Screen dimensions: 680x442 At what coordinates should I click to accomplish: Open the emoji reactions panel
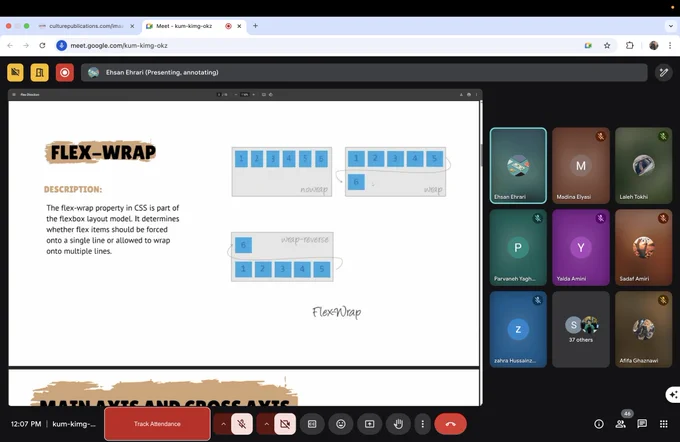tap(341, 424)
